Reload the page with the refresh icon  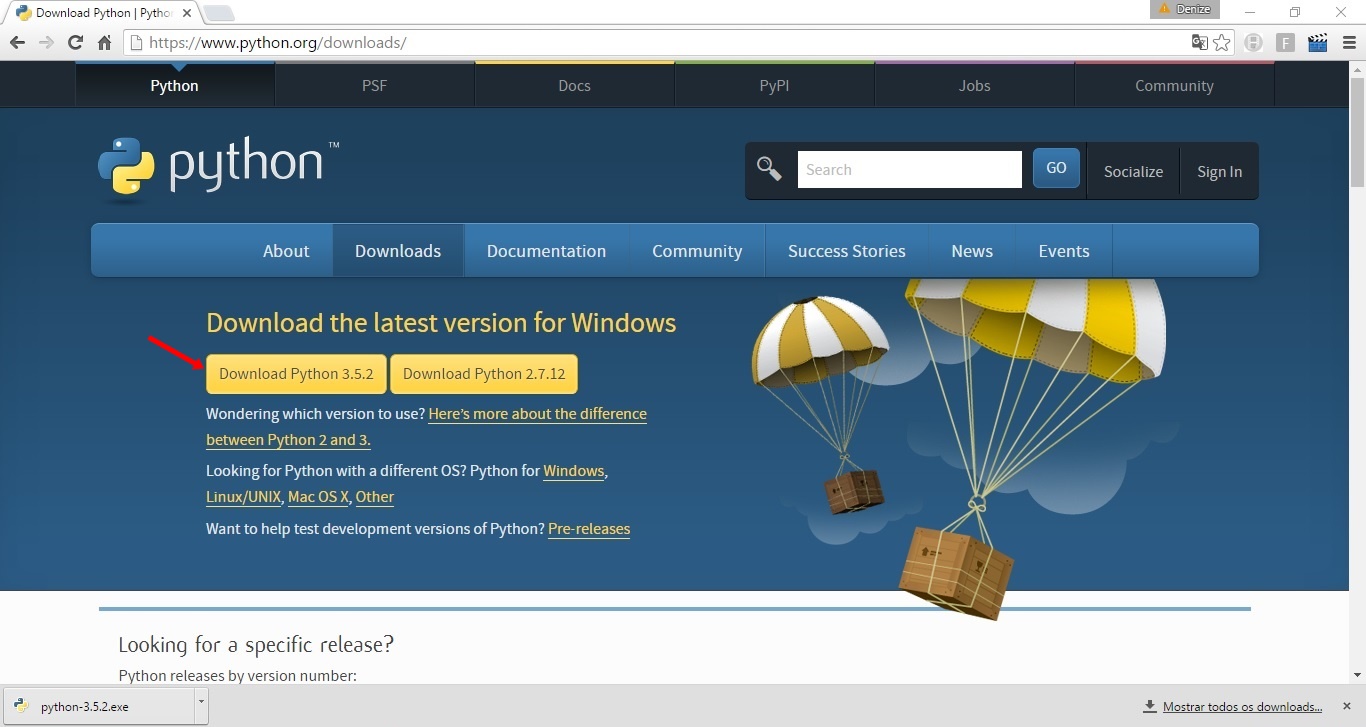point(75,43)
